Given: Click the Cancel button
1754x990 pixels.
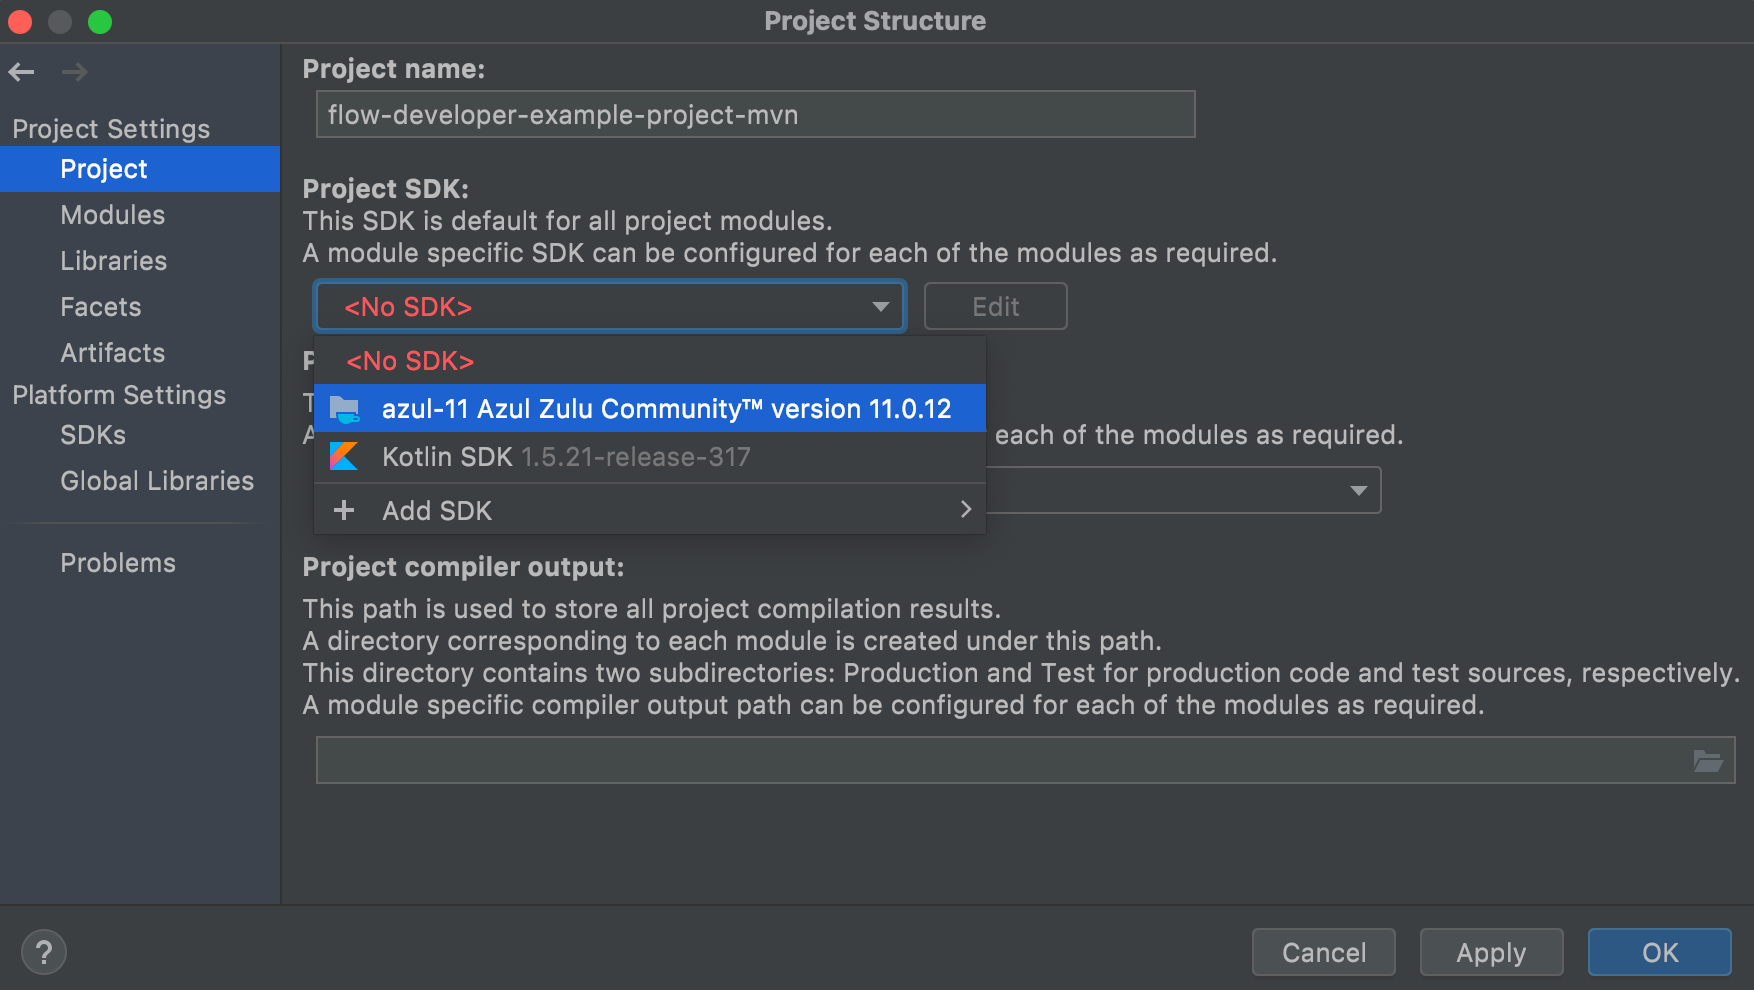Looking at the screenshot, I should coord(1323,952).
